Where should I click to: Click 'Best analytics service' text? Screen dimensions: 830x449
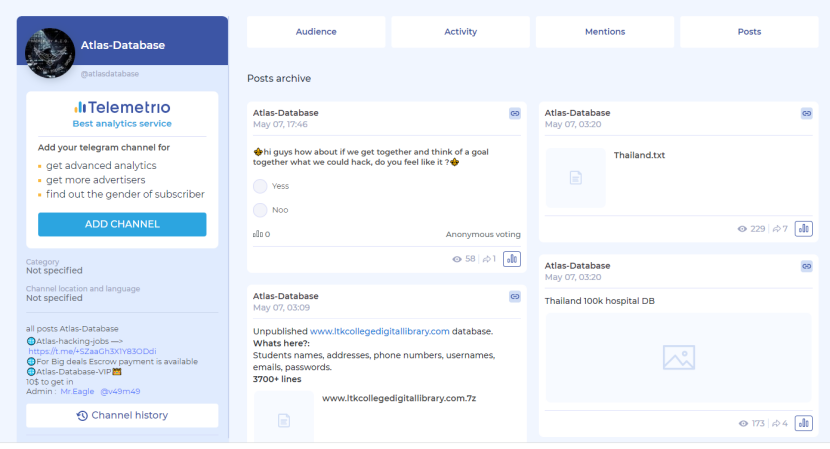click(122, 123)
